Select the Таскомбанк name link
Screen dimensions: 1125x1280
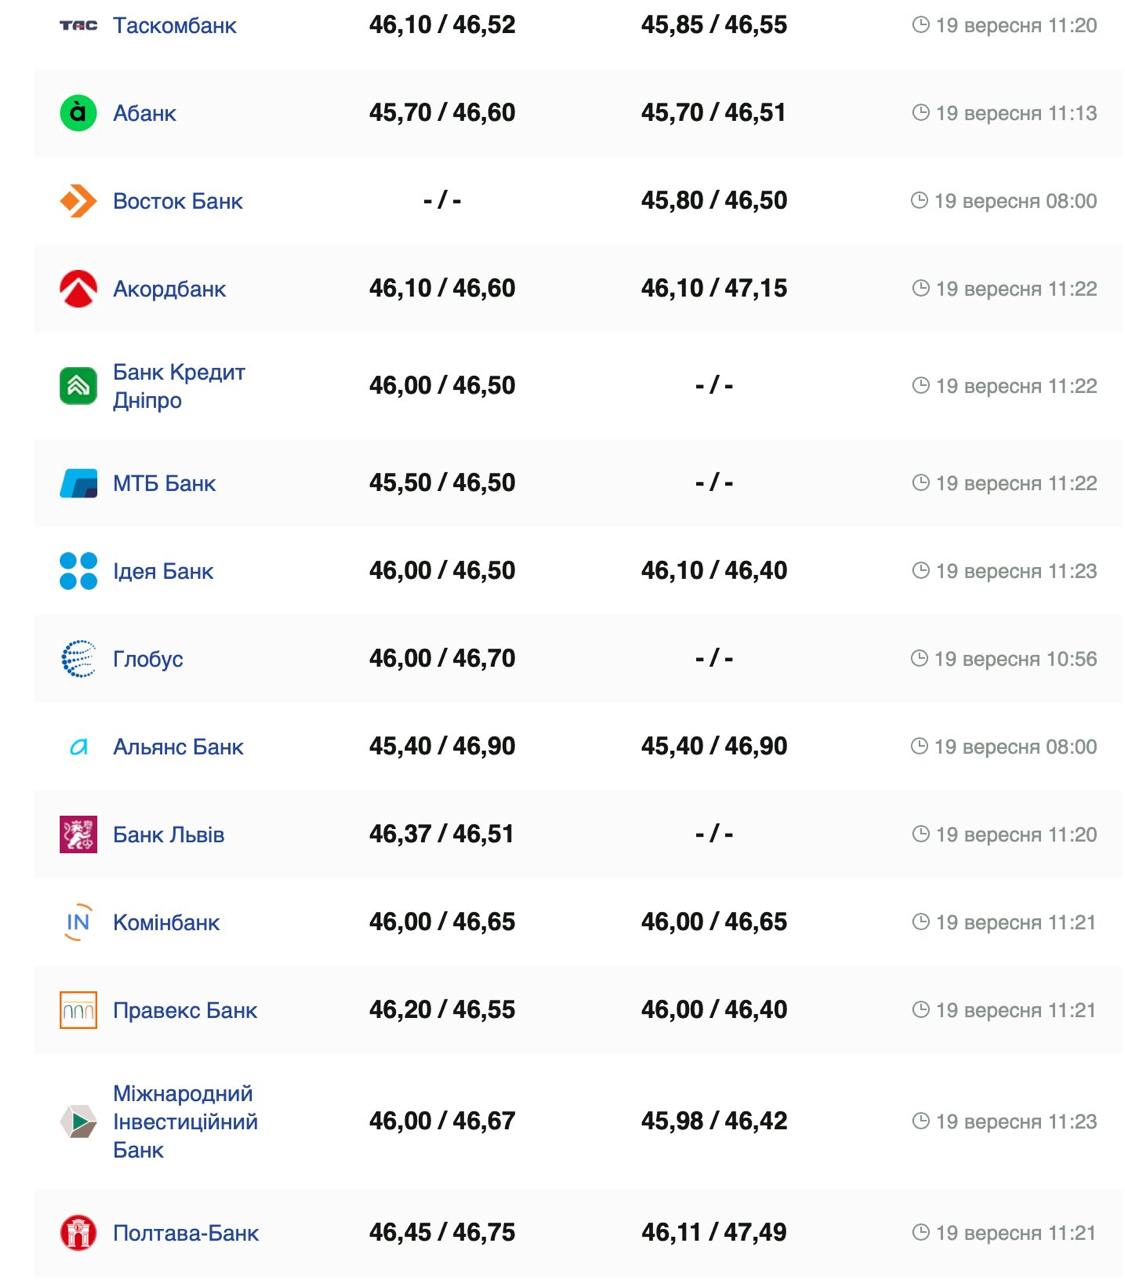(x=175, y=25)
